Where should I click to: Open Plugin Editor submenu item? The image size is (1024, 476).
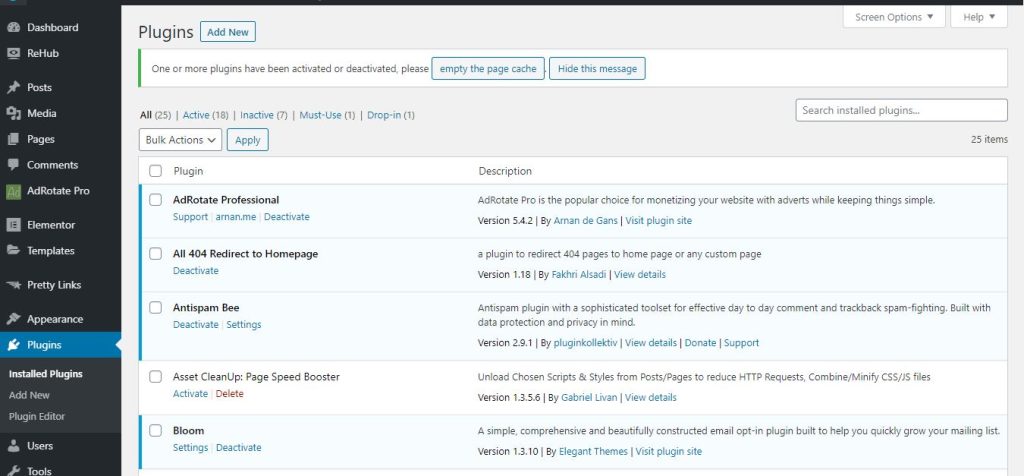[x=37, y=417]
